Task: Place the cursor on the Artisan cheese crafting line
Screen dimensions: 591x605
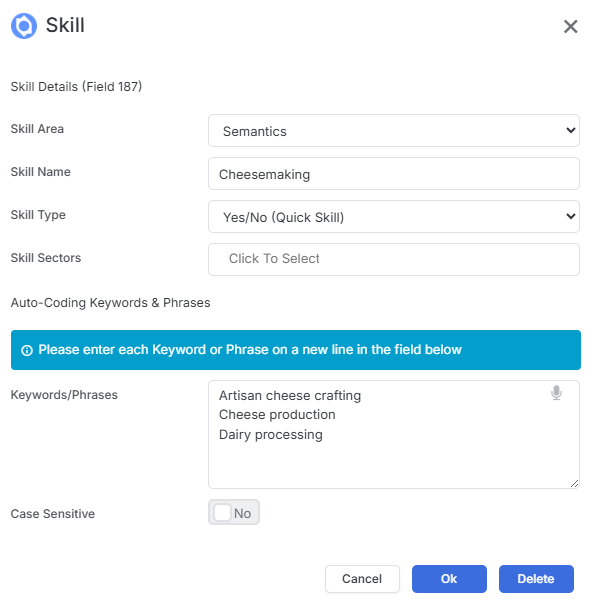Action: click(290, 395)
